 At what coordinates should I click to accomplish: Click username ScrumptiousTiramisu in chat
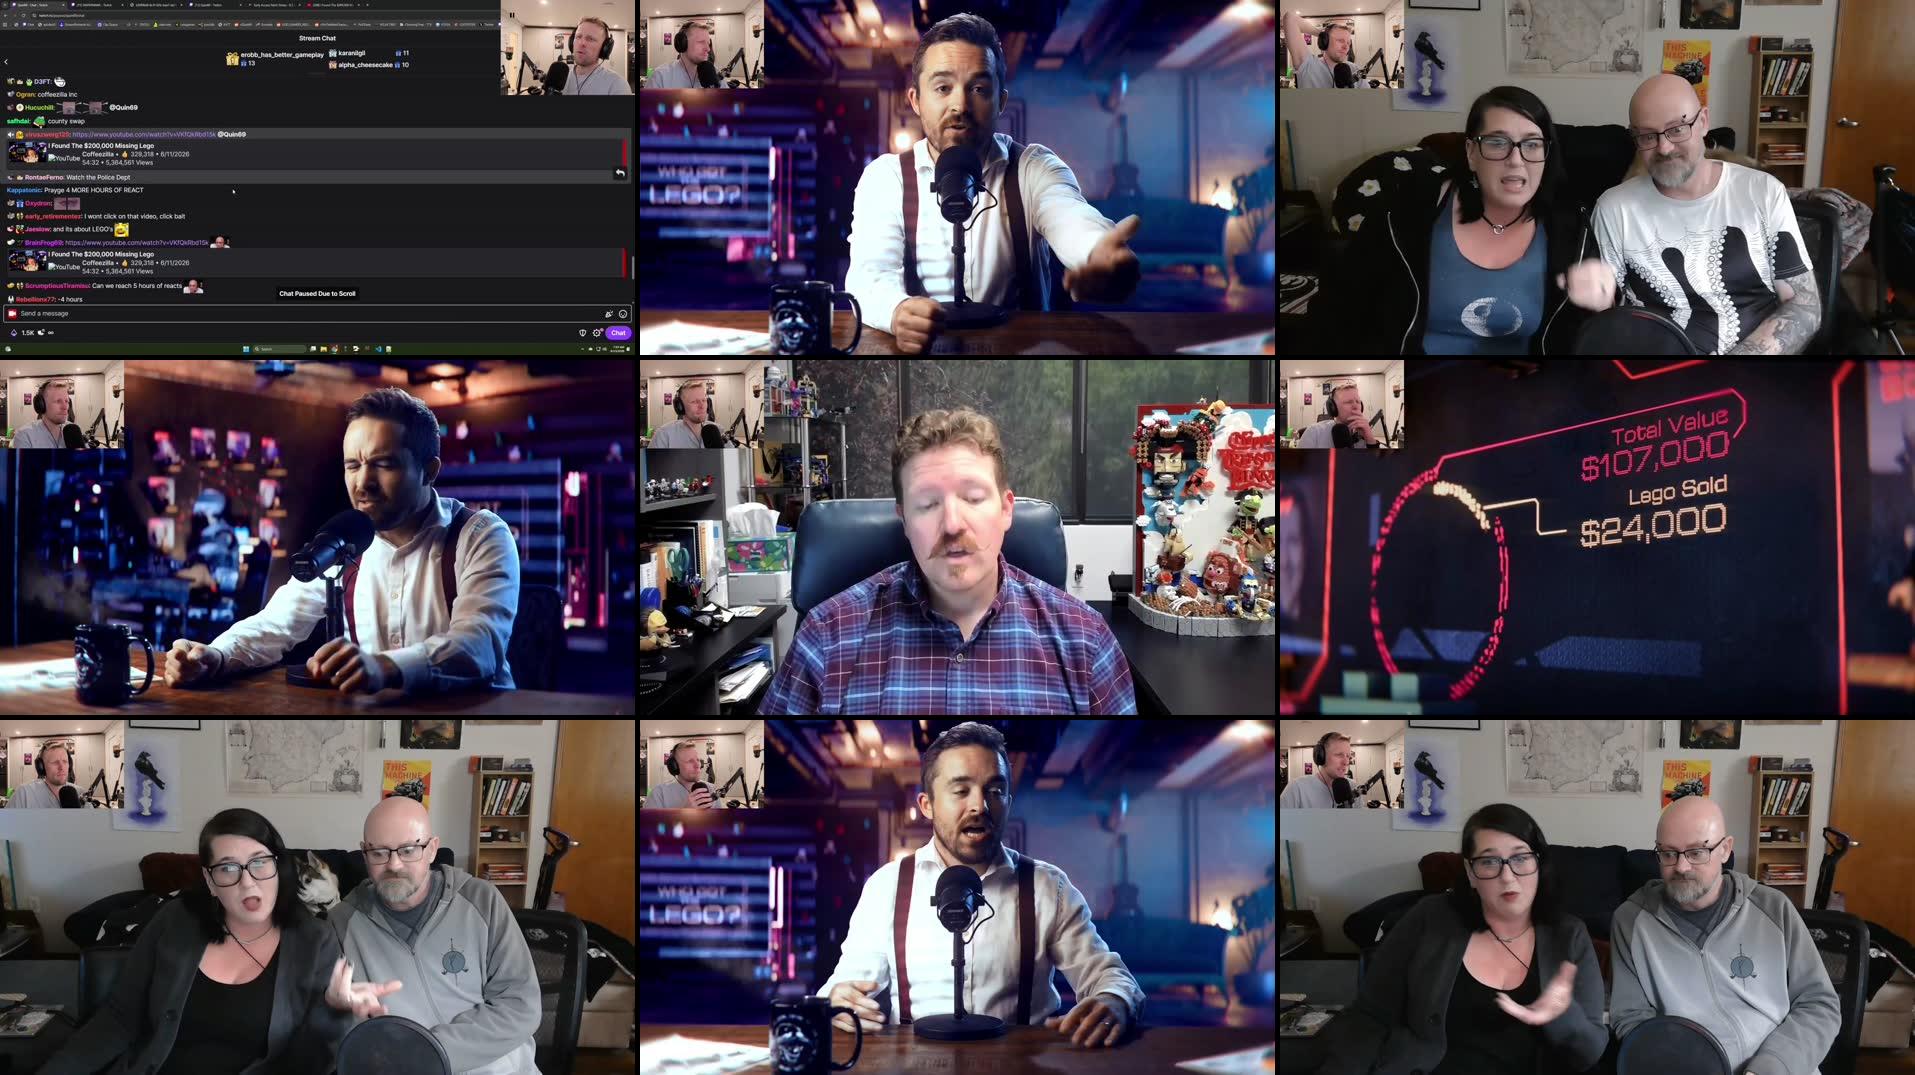click(x=57, y=286)
